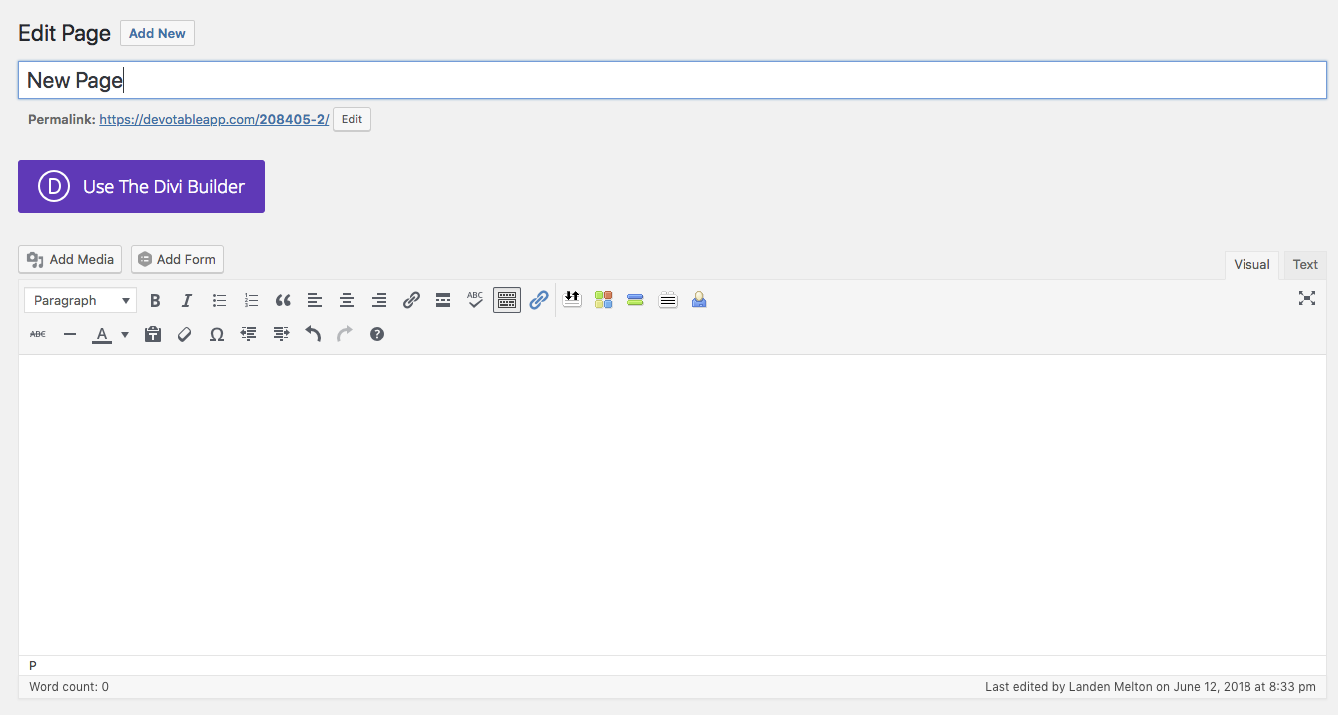Open the text color dropdown arrow
Screen dimensions: 1338x715
point(125,334)
